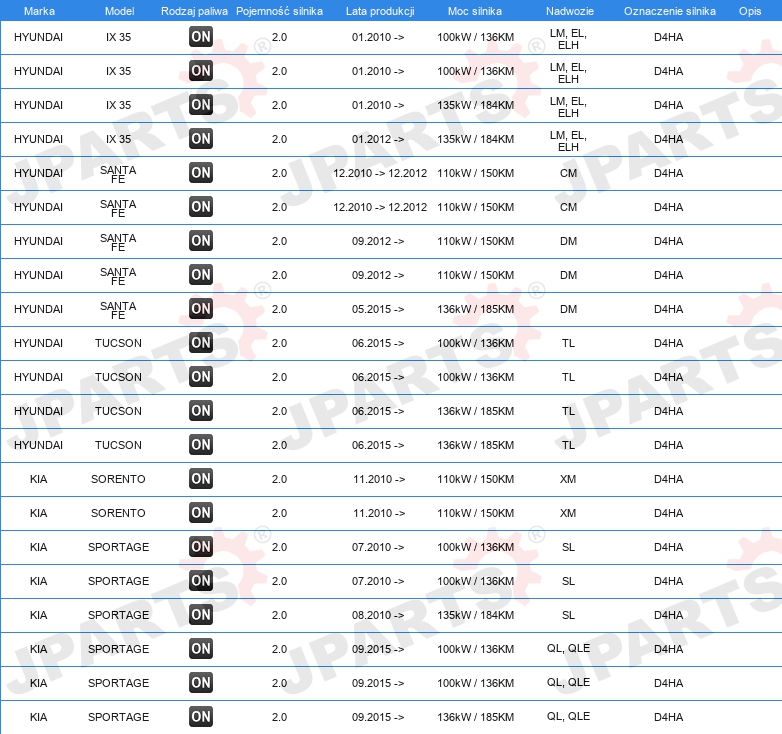This screenshot has width=782, height=734.
Task: Click the Opis column header
Action: coord(750,11)
